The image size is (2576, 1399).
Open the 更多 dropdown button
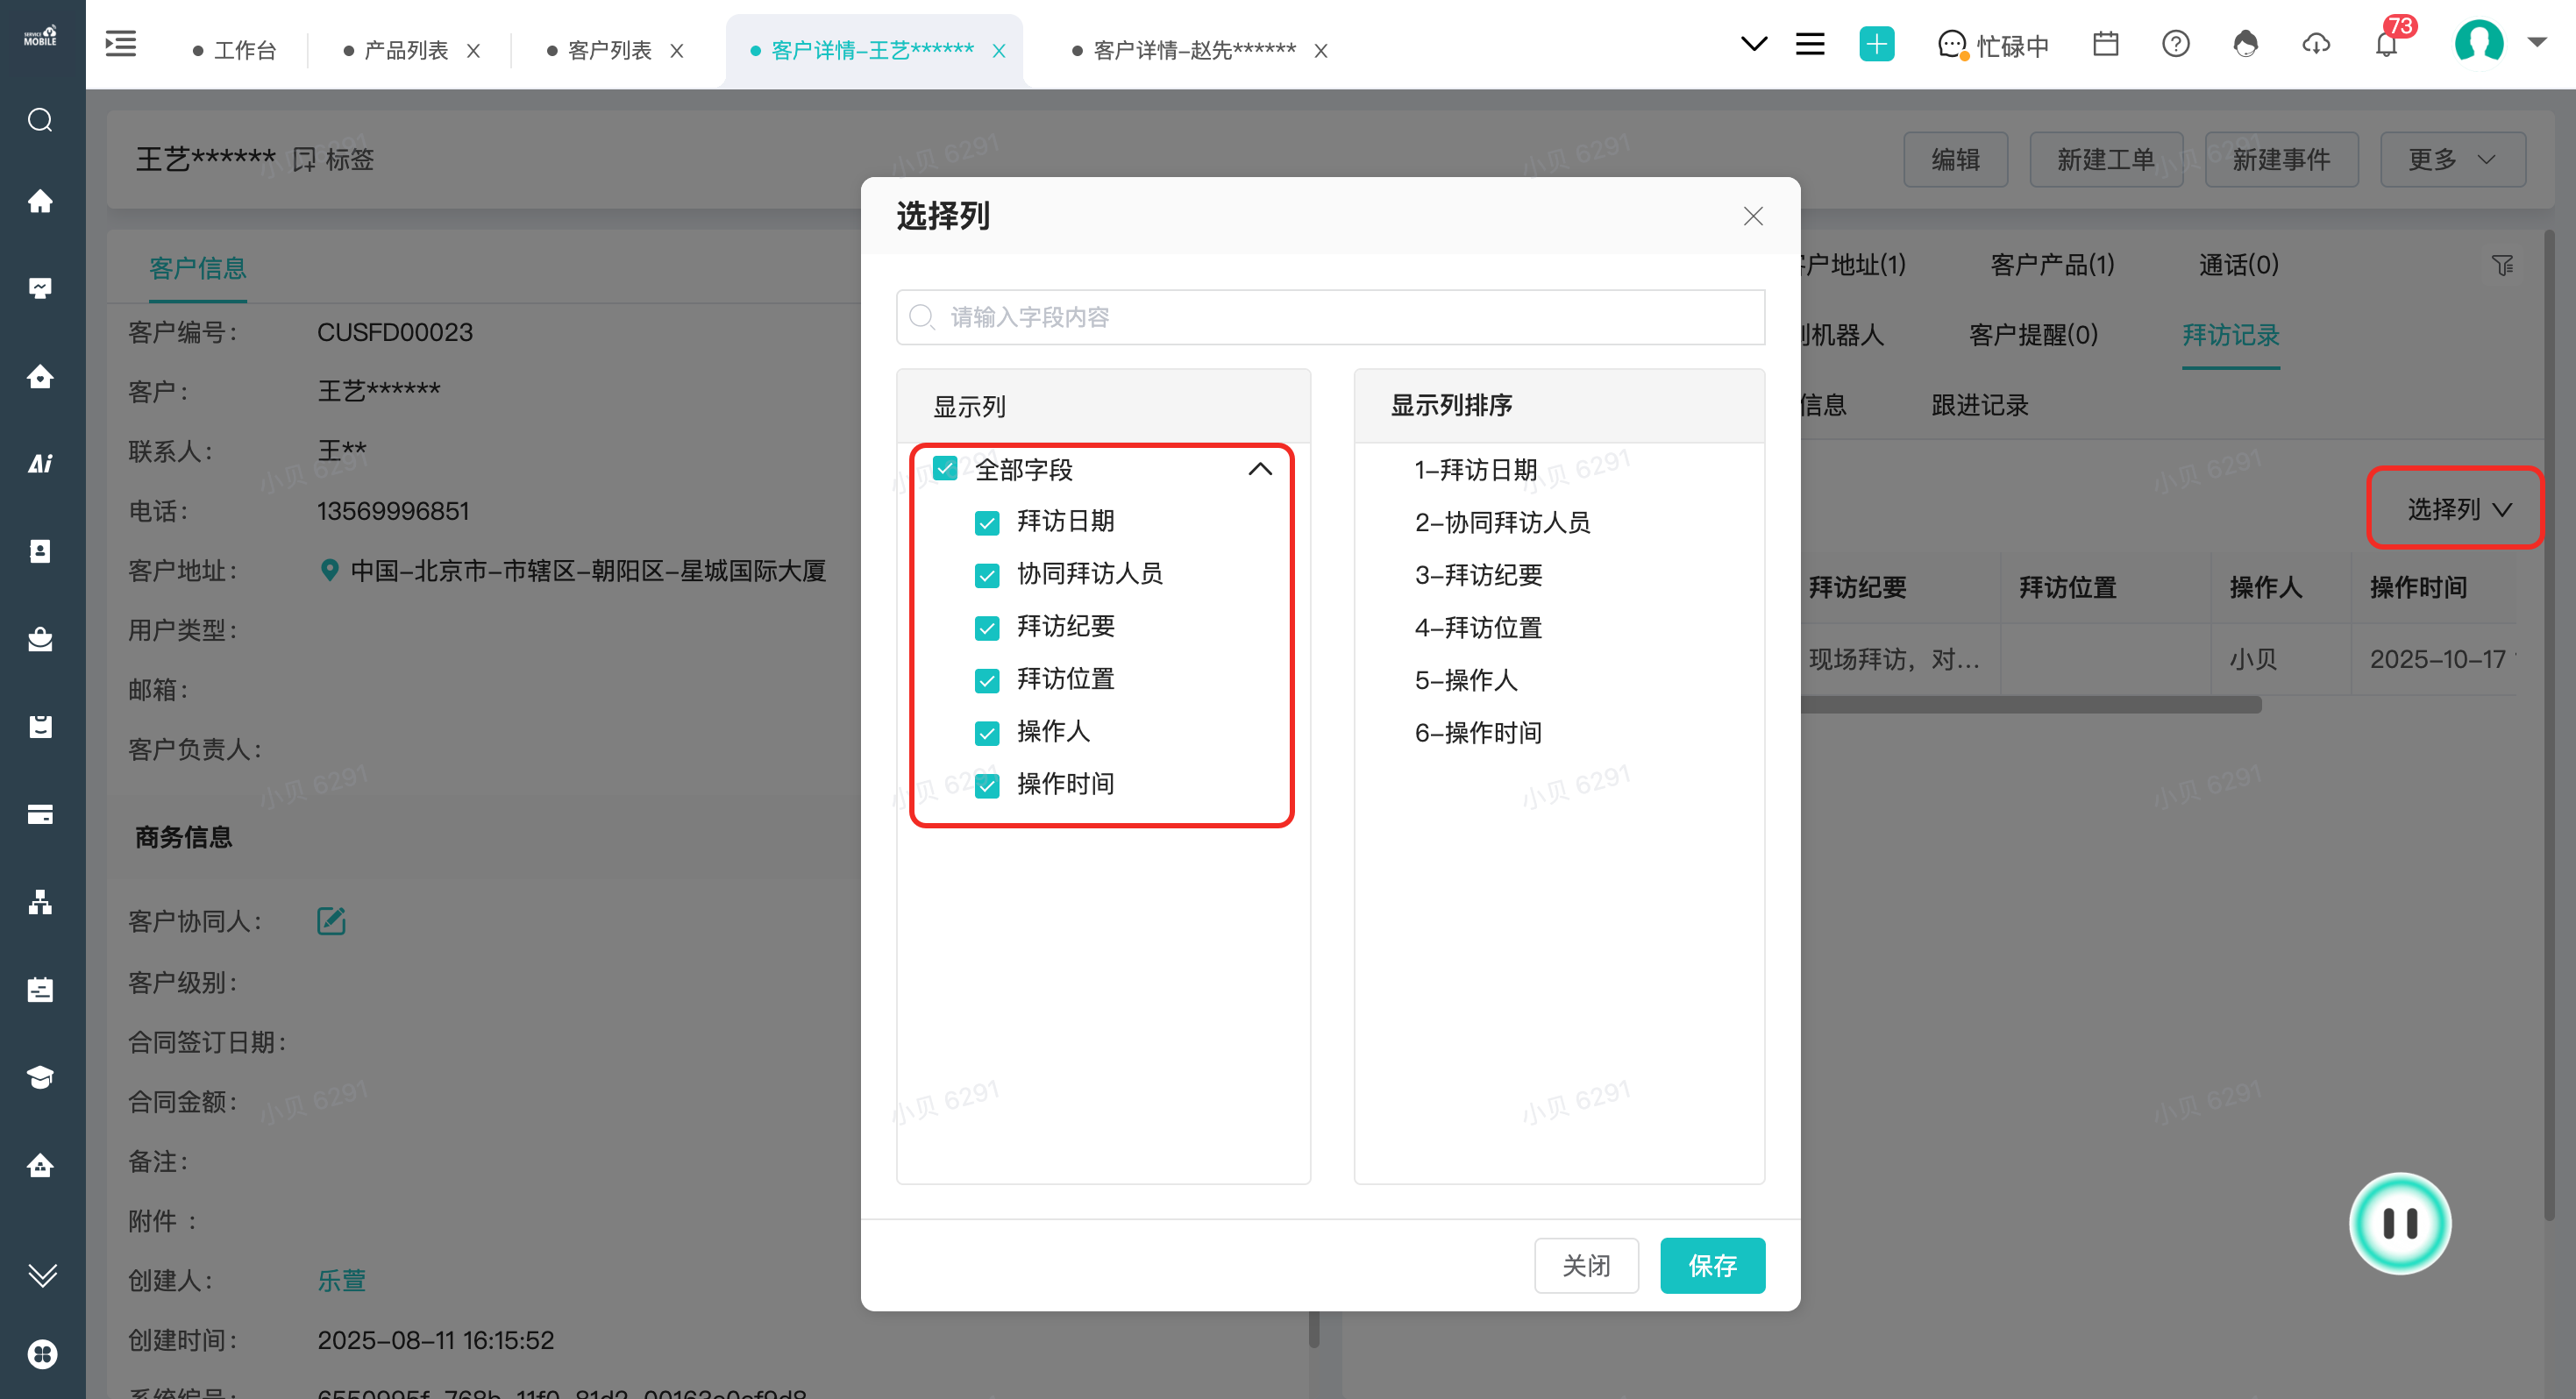tap(2452, 159)
